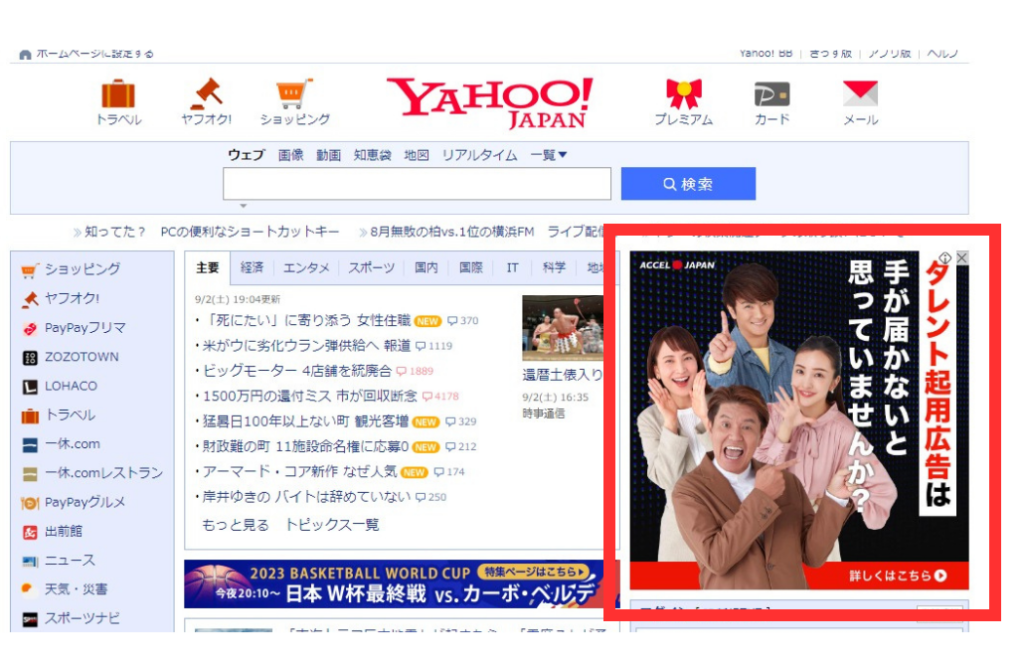1024x661 pixels.
Task: Open the sumo wrestling news thumbnail
Action: 562,327
